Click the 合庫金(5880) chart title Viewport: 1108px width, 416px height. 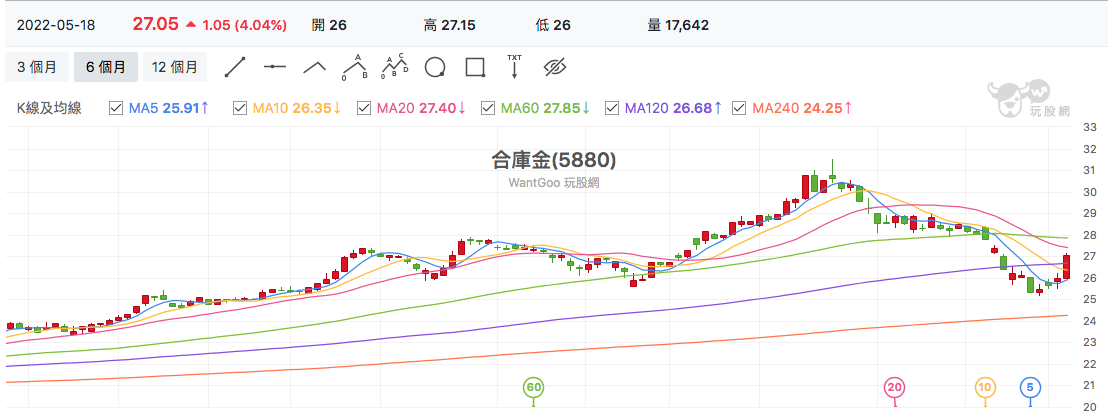click(554, 161)
